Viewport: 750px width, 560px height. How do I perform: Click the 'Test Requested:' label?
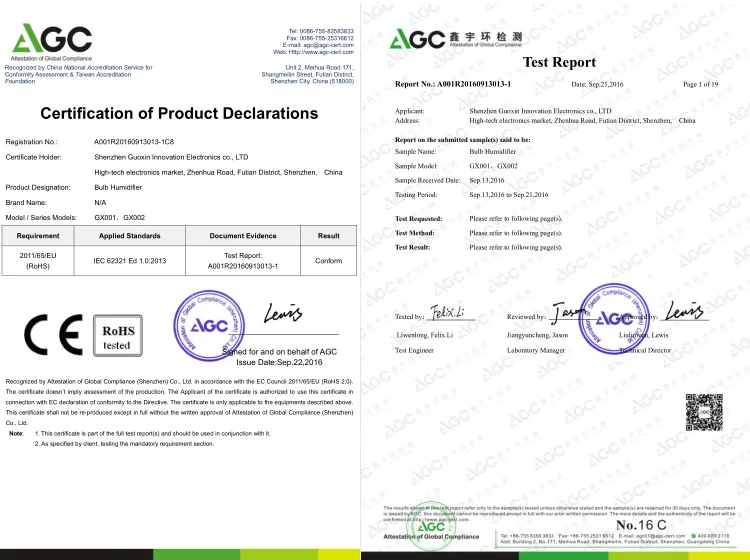418,219
